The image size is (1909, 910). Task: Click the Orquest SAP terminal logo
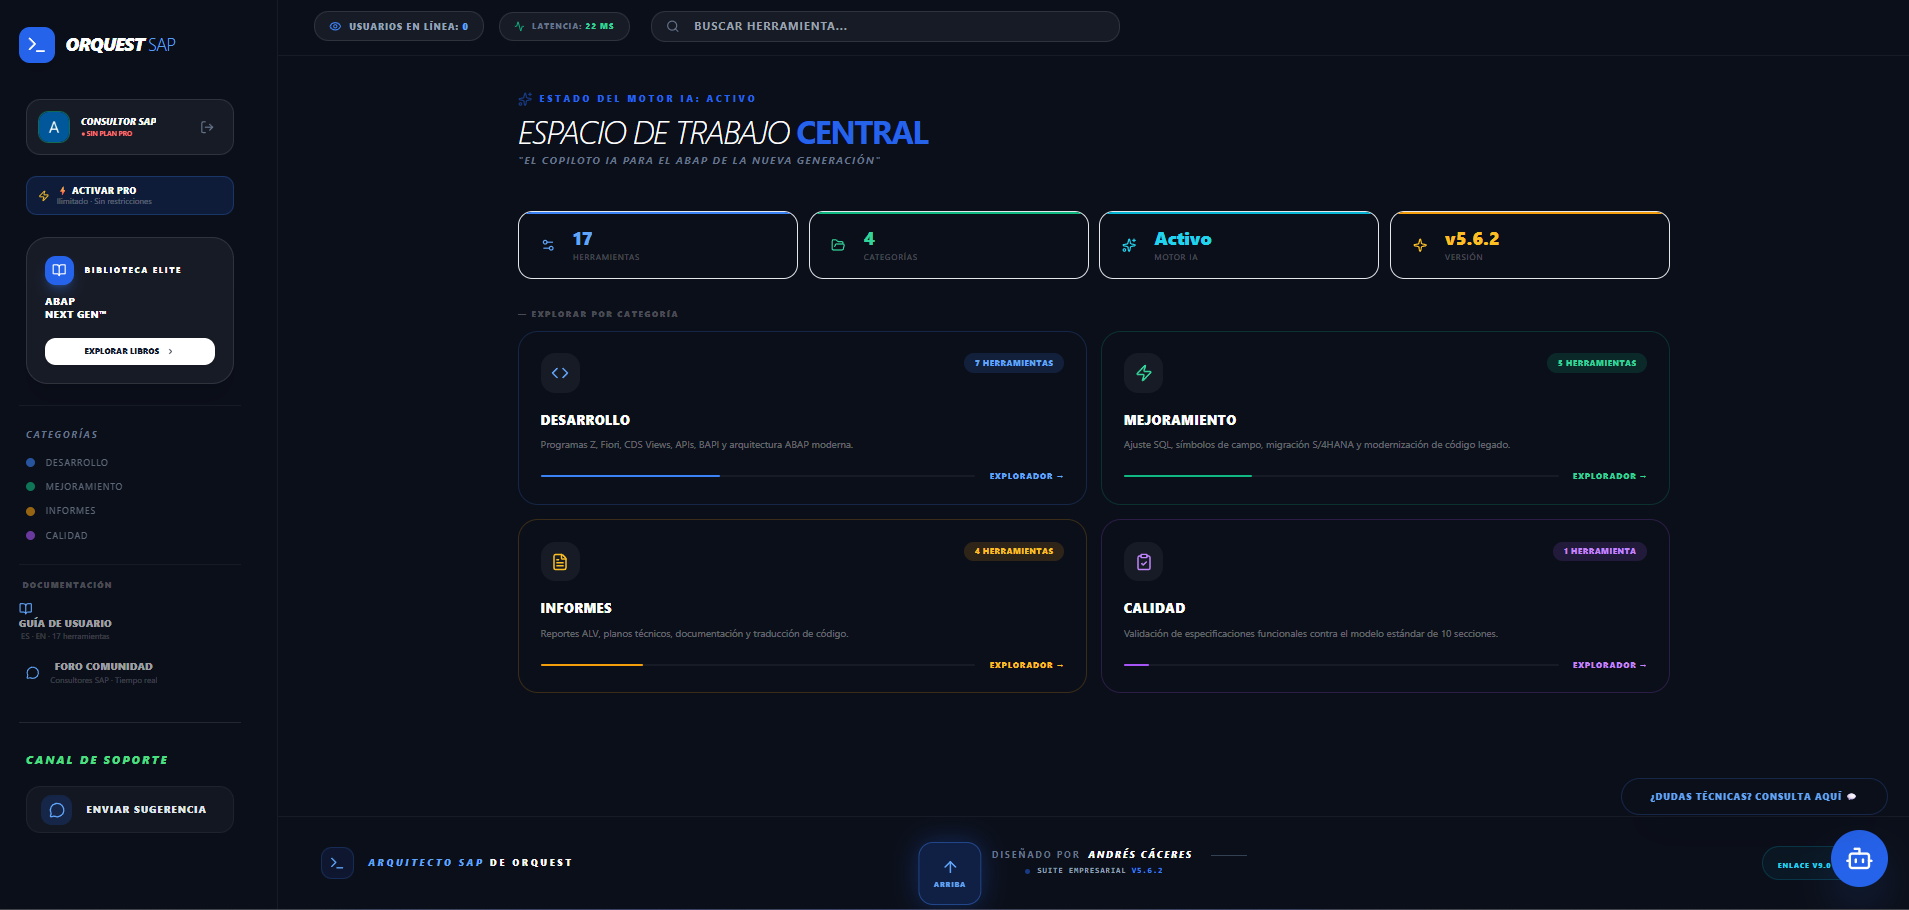tap(36, 44)
